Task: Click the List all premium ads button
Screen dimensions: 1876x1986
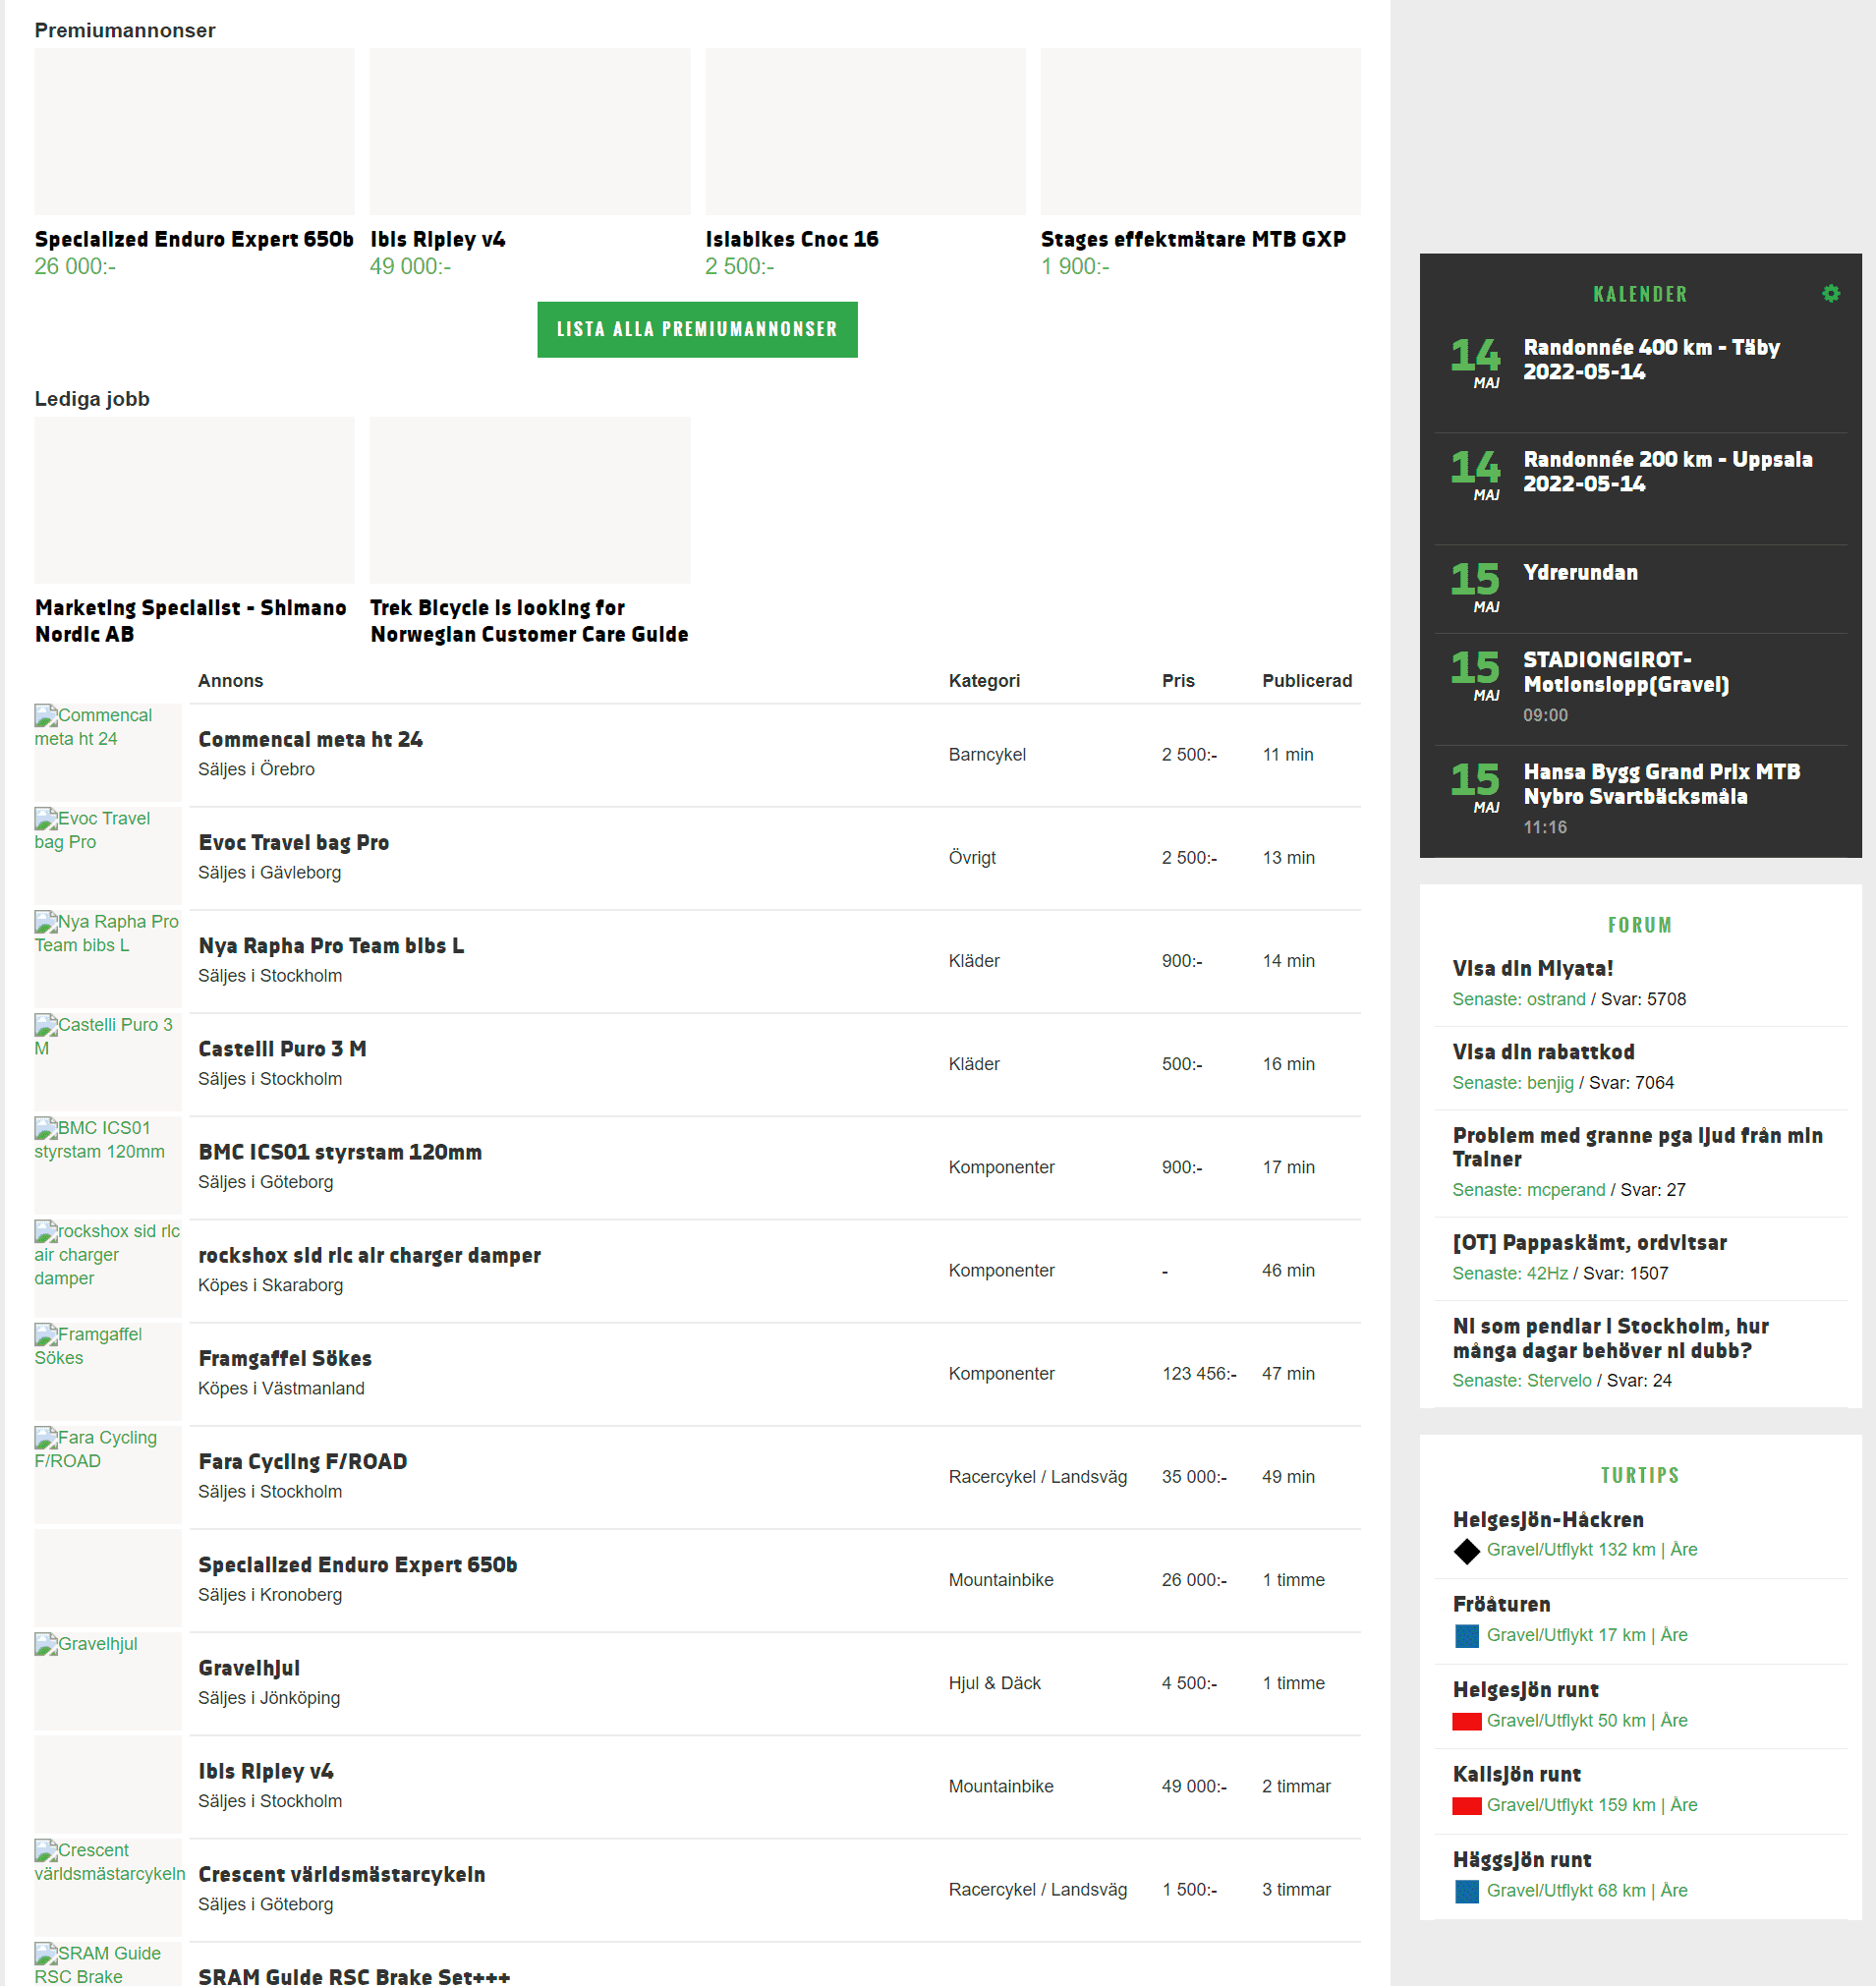Action: point(697,329)
